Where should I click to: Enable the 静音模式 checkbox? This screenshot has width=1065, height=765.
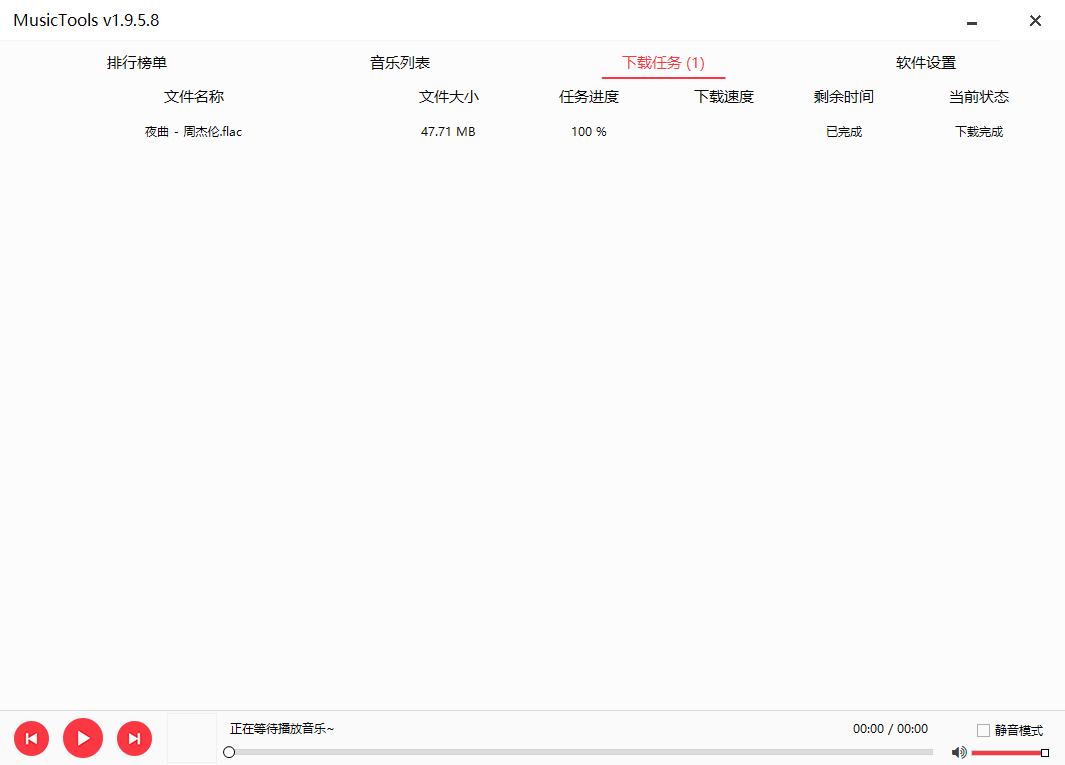(x=983, y=730)
